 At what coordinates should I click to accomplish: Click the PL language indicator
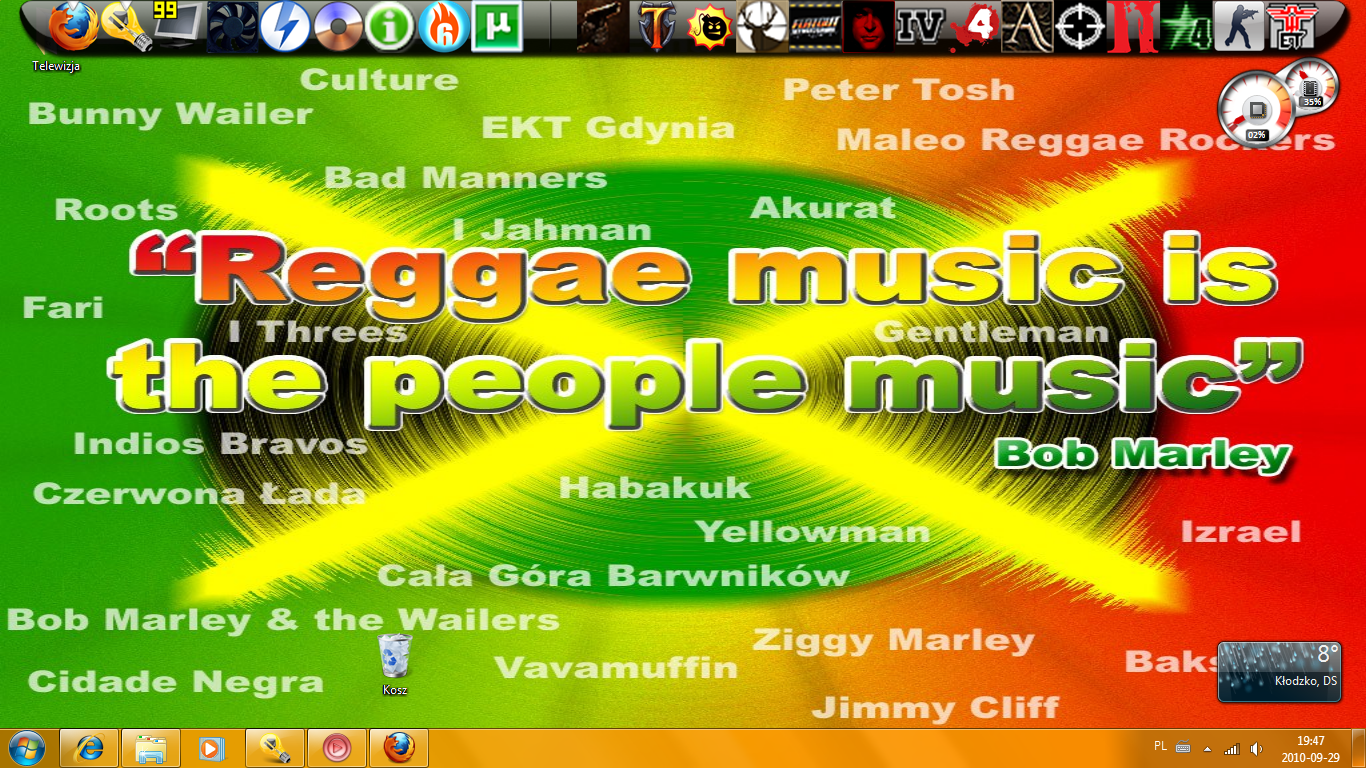1160,746
